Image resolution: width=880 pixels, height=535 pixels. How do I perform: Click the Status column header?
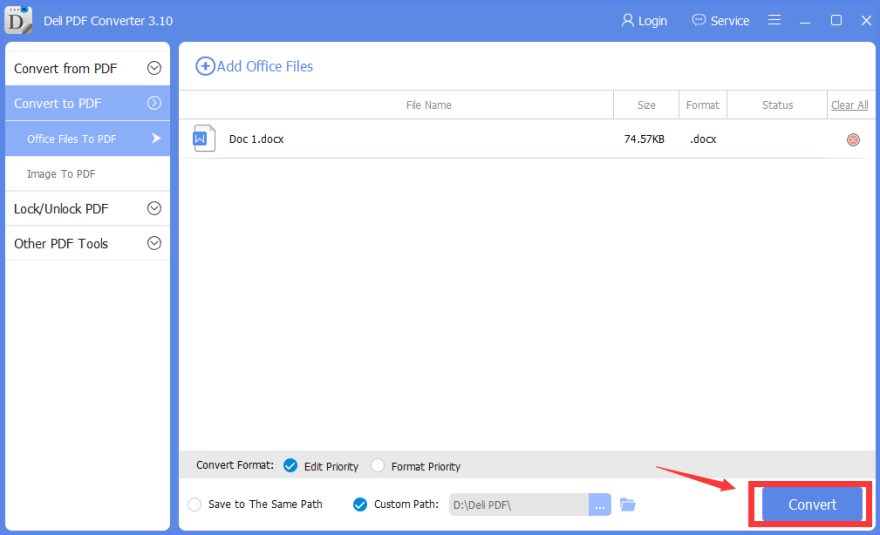tap(777, 105)
